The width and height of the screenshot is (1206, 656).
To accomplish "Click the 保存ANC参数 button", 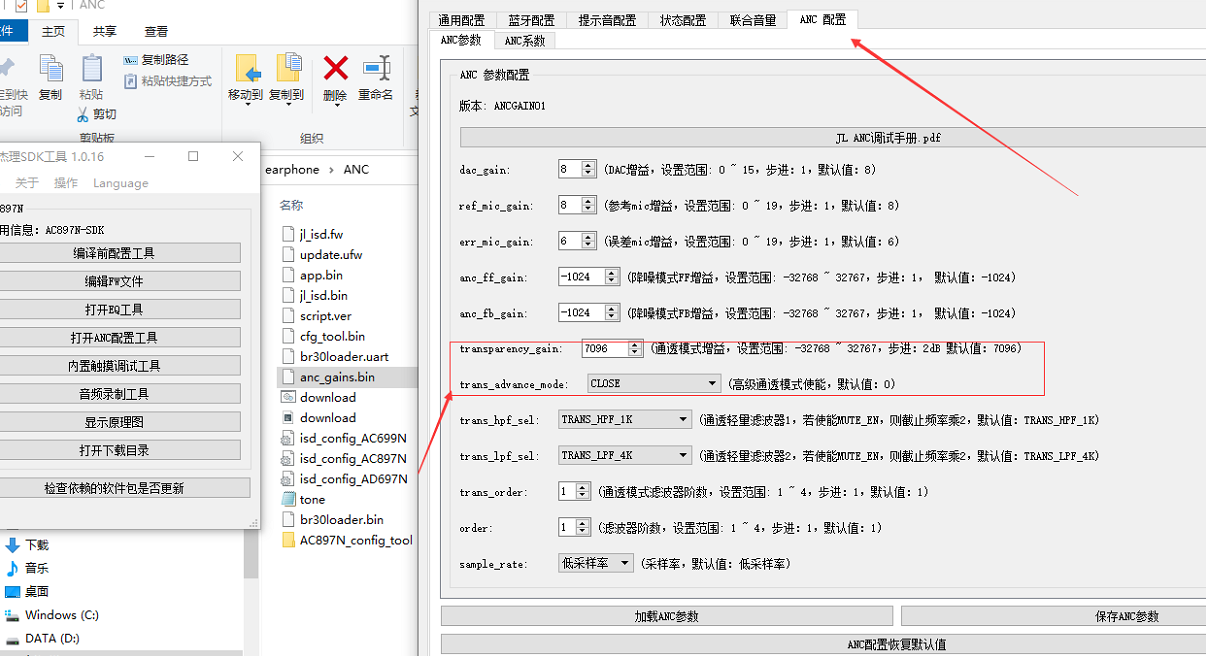I will point(1054,616).
